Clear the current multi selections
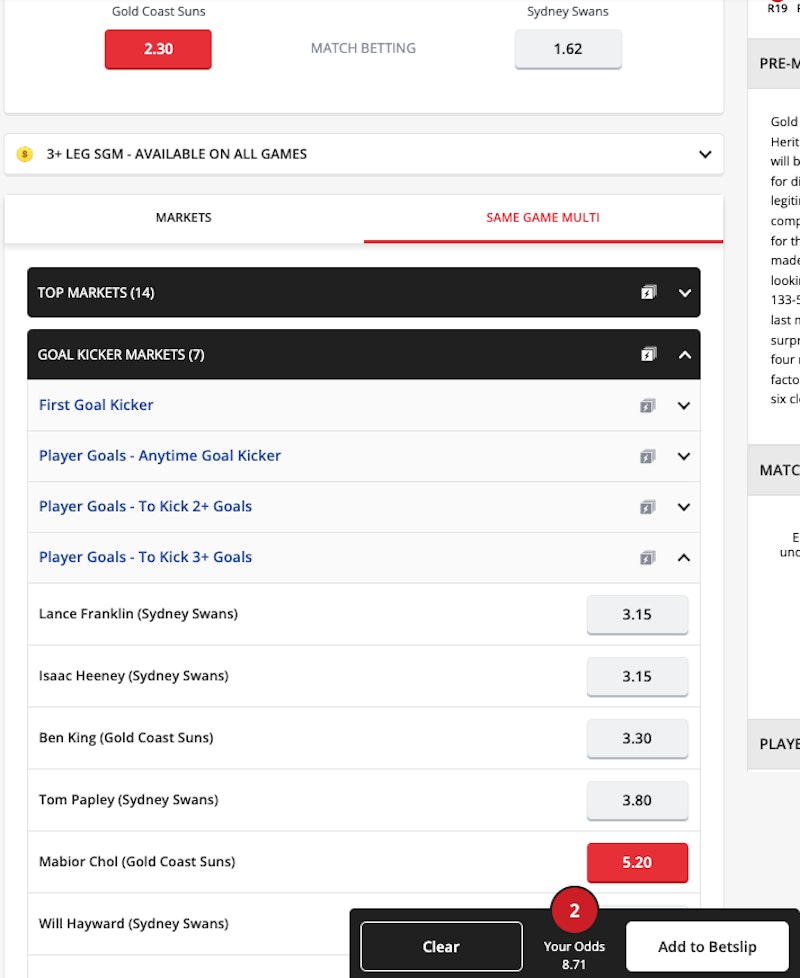 pos(441,946)
